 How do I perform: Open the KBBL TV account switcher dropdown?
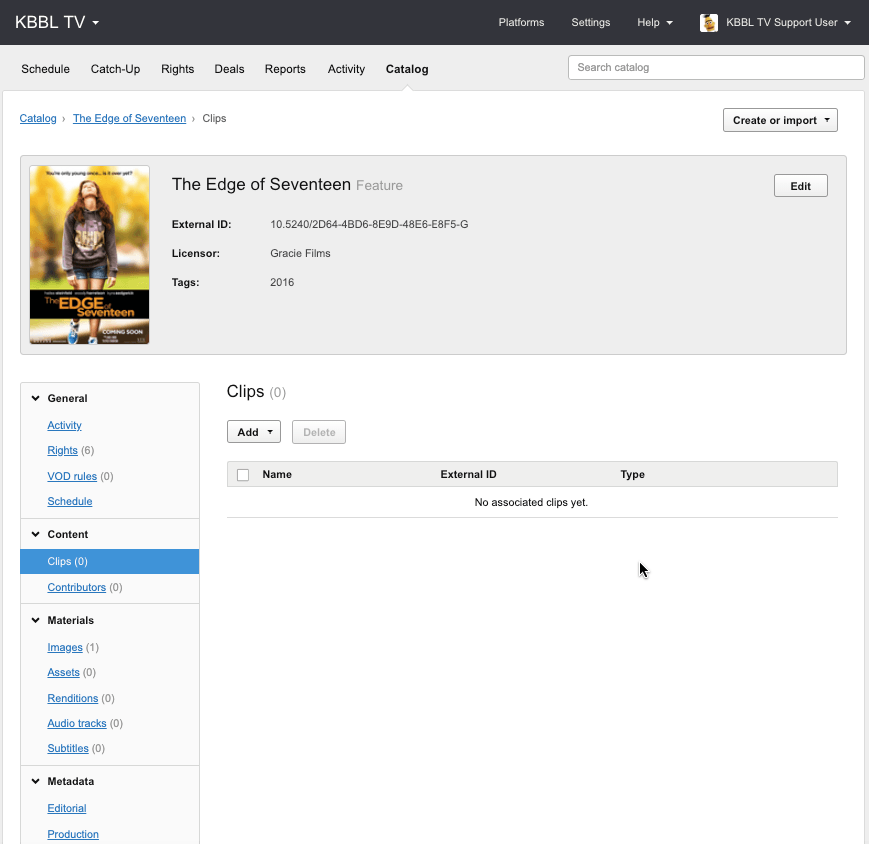coord(57,22)
